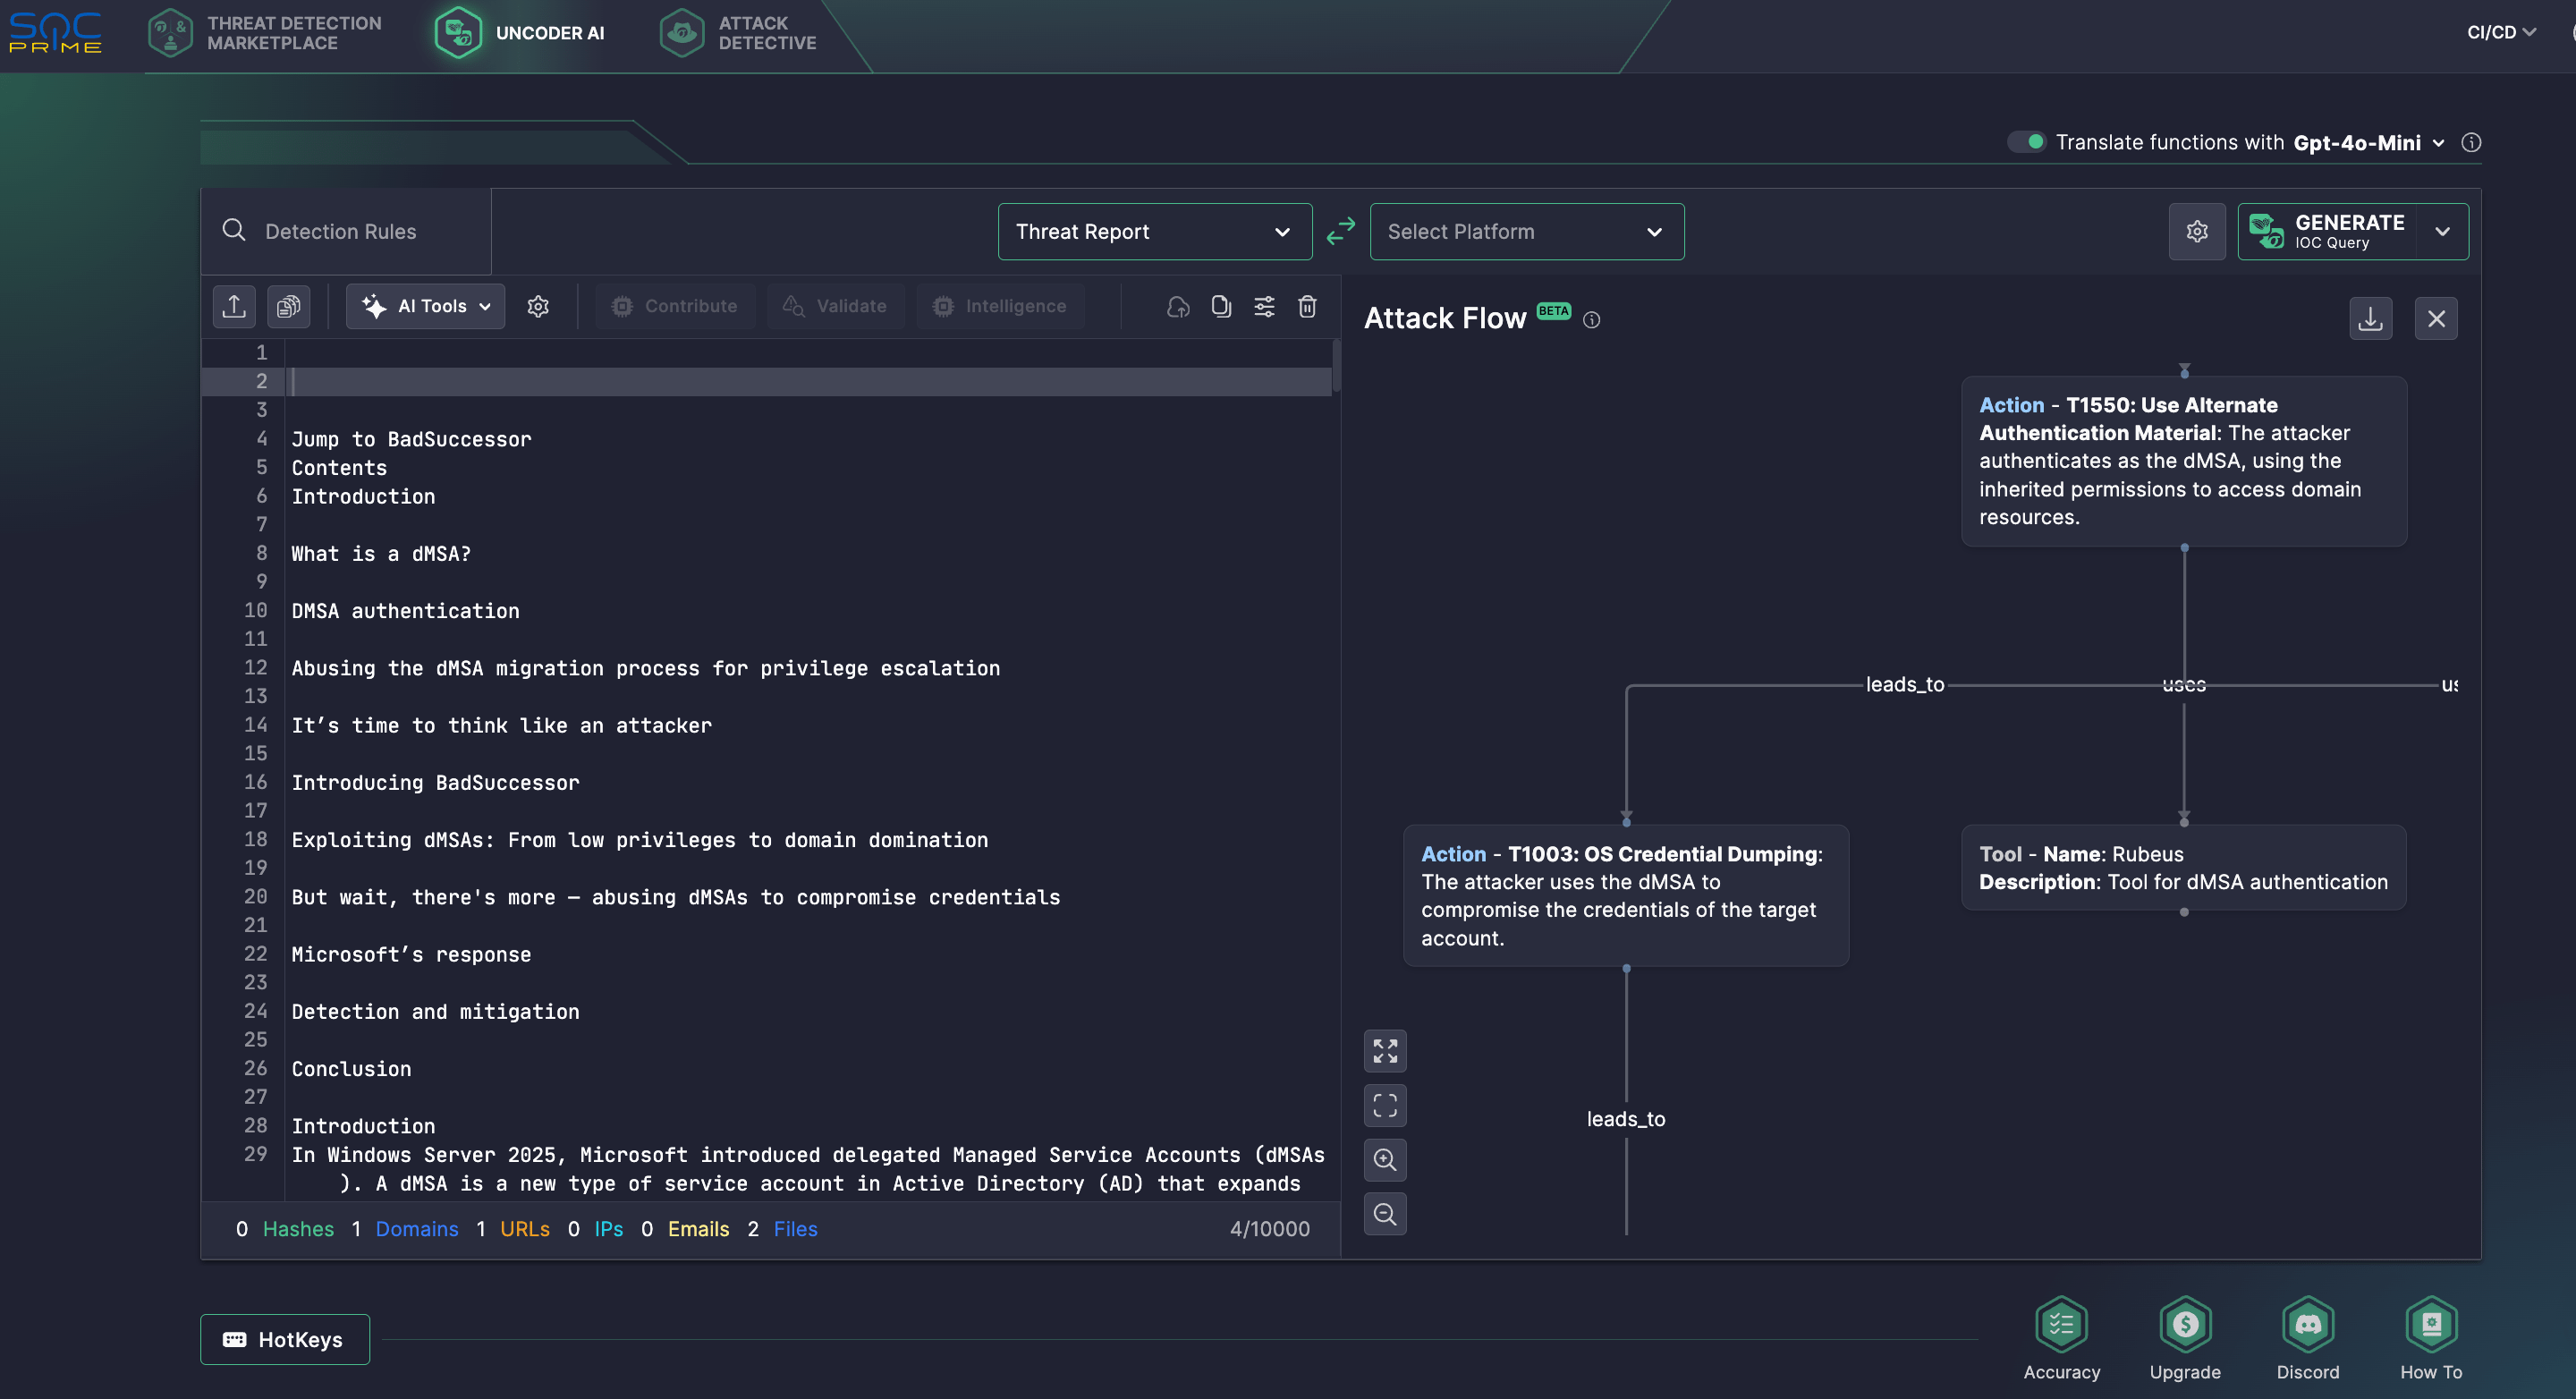Open editor settings gear icon
The image size is (2576, 1399).
538,306
